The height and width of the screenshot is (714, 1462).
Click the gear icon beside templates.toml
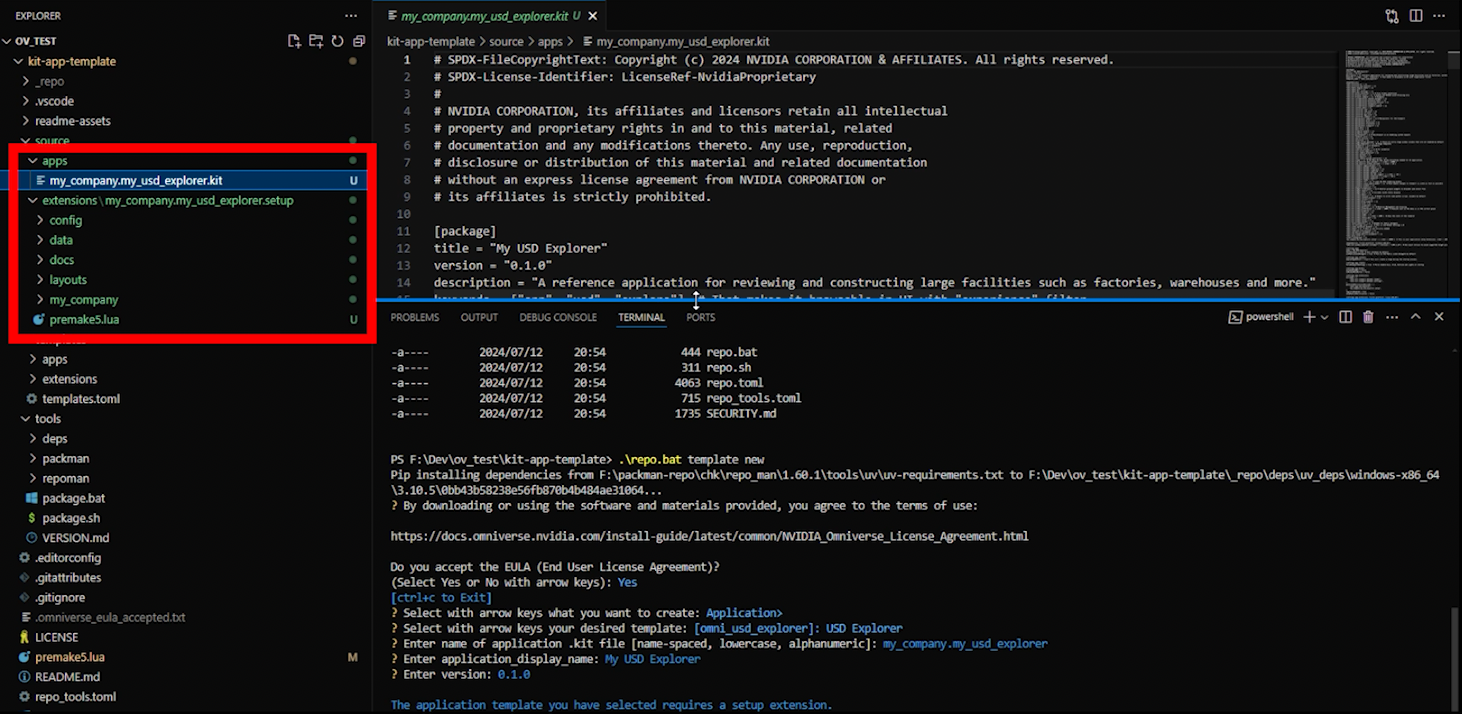pos(32,399)
